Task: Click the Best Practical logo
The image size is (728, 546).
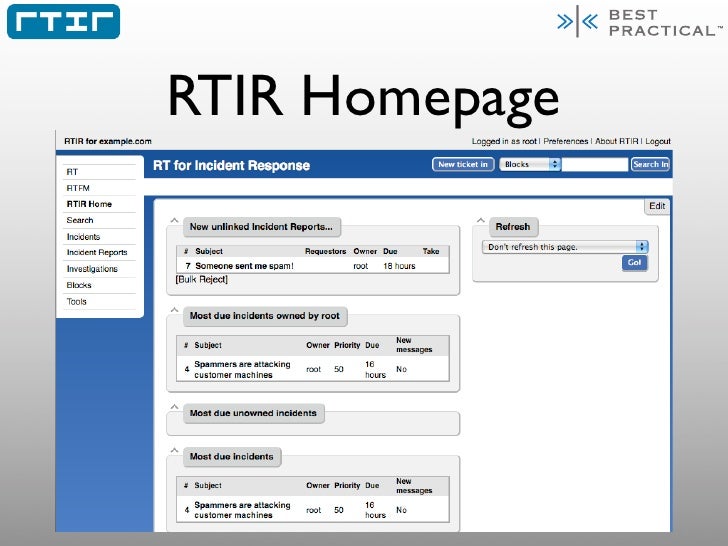Action: click(640, 22)
